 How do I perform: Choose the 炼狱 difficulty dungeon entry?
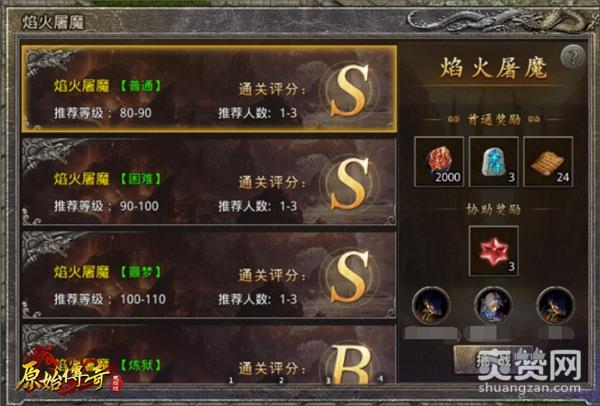click(209, 354)
